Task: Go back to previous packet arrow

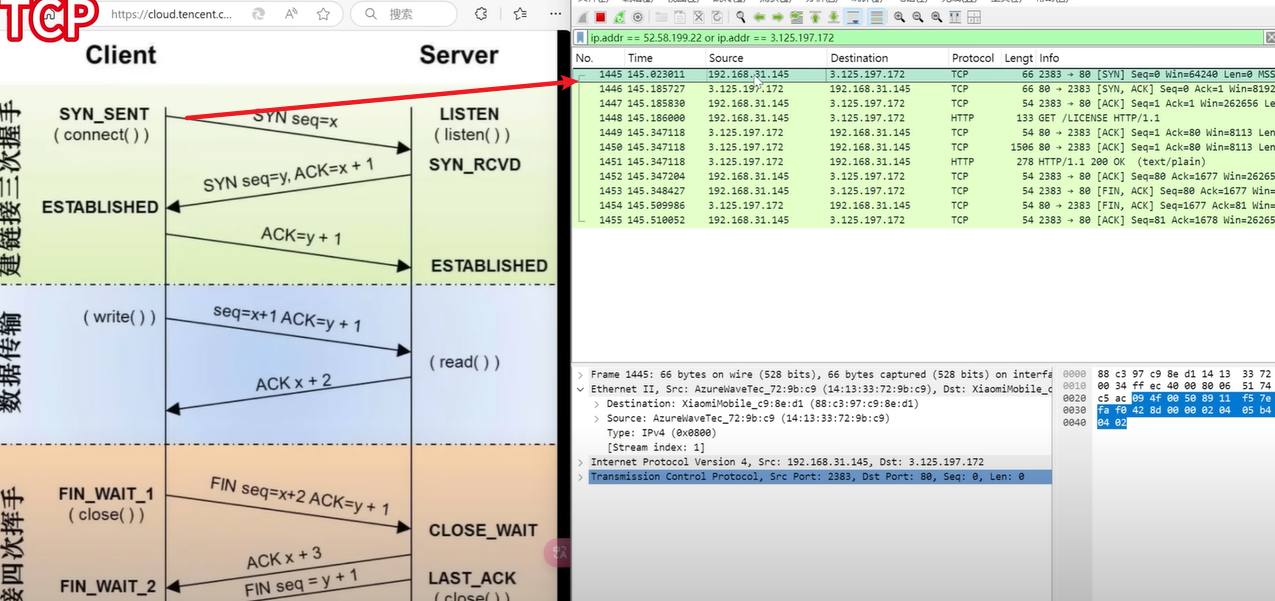Action: coord(759,17)
